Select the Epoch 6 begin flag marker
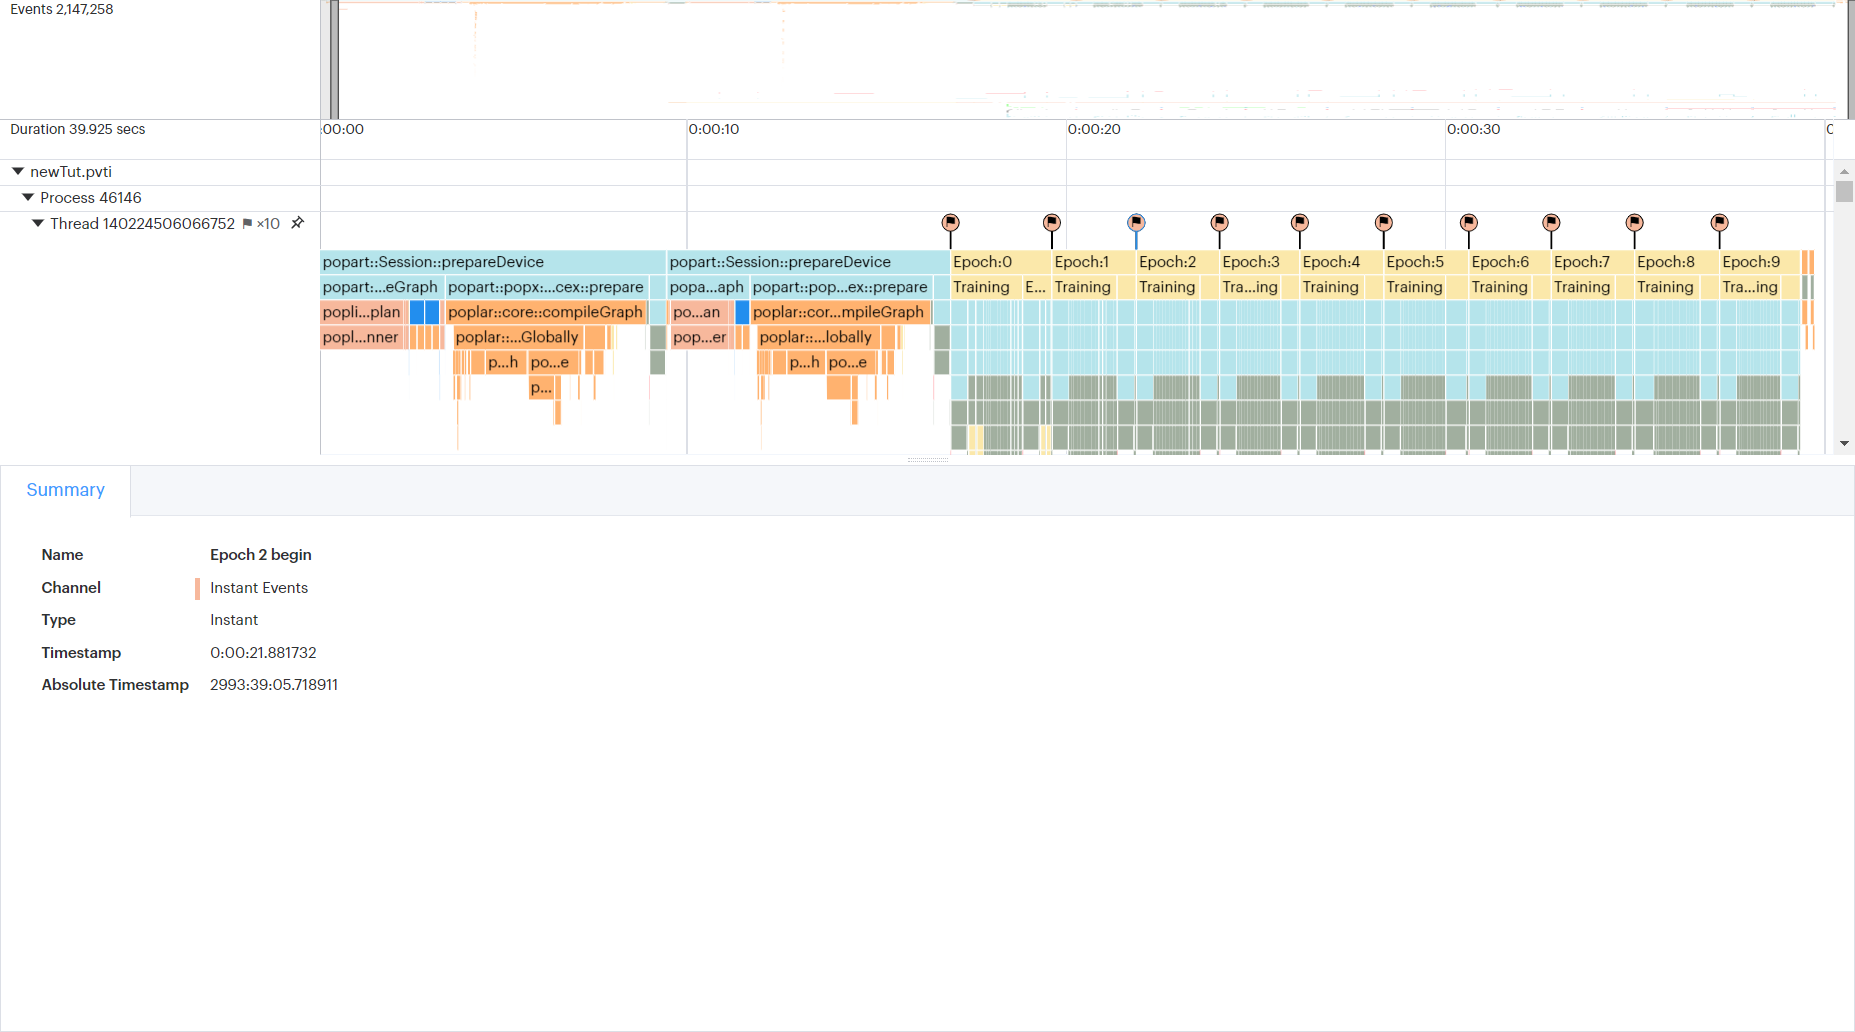 [1468, 222]
